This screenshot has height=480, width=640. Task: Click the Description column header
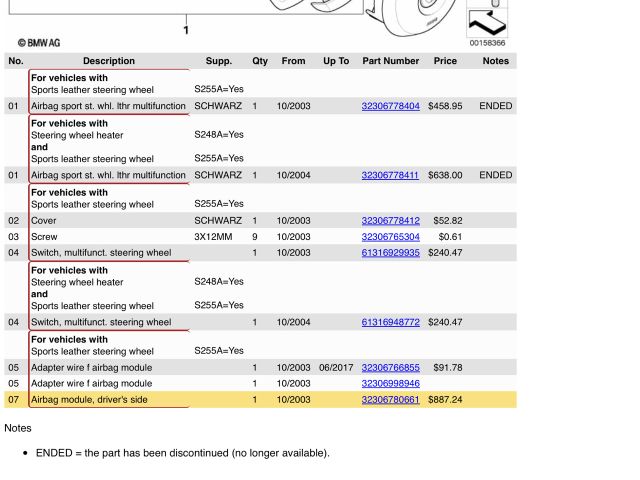[109, 61]
